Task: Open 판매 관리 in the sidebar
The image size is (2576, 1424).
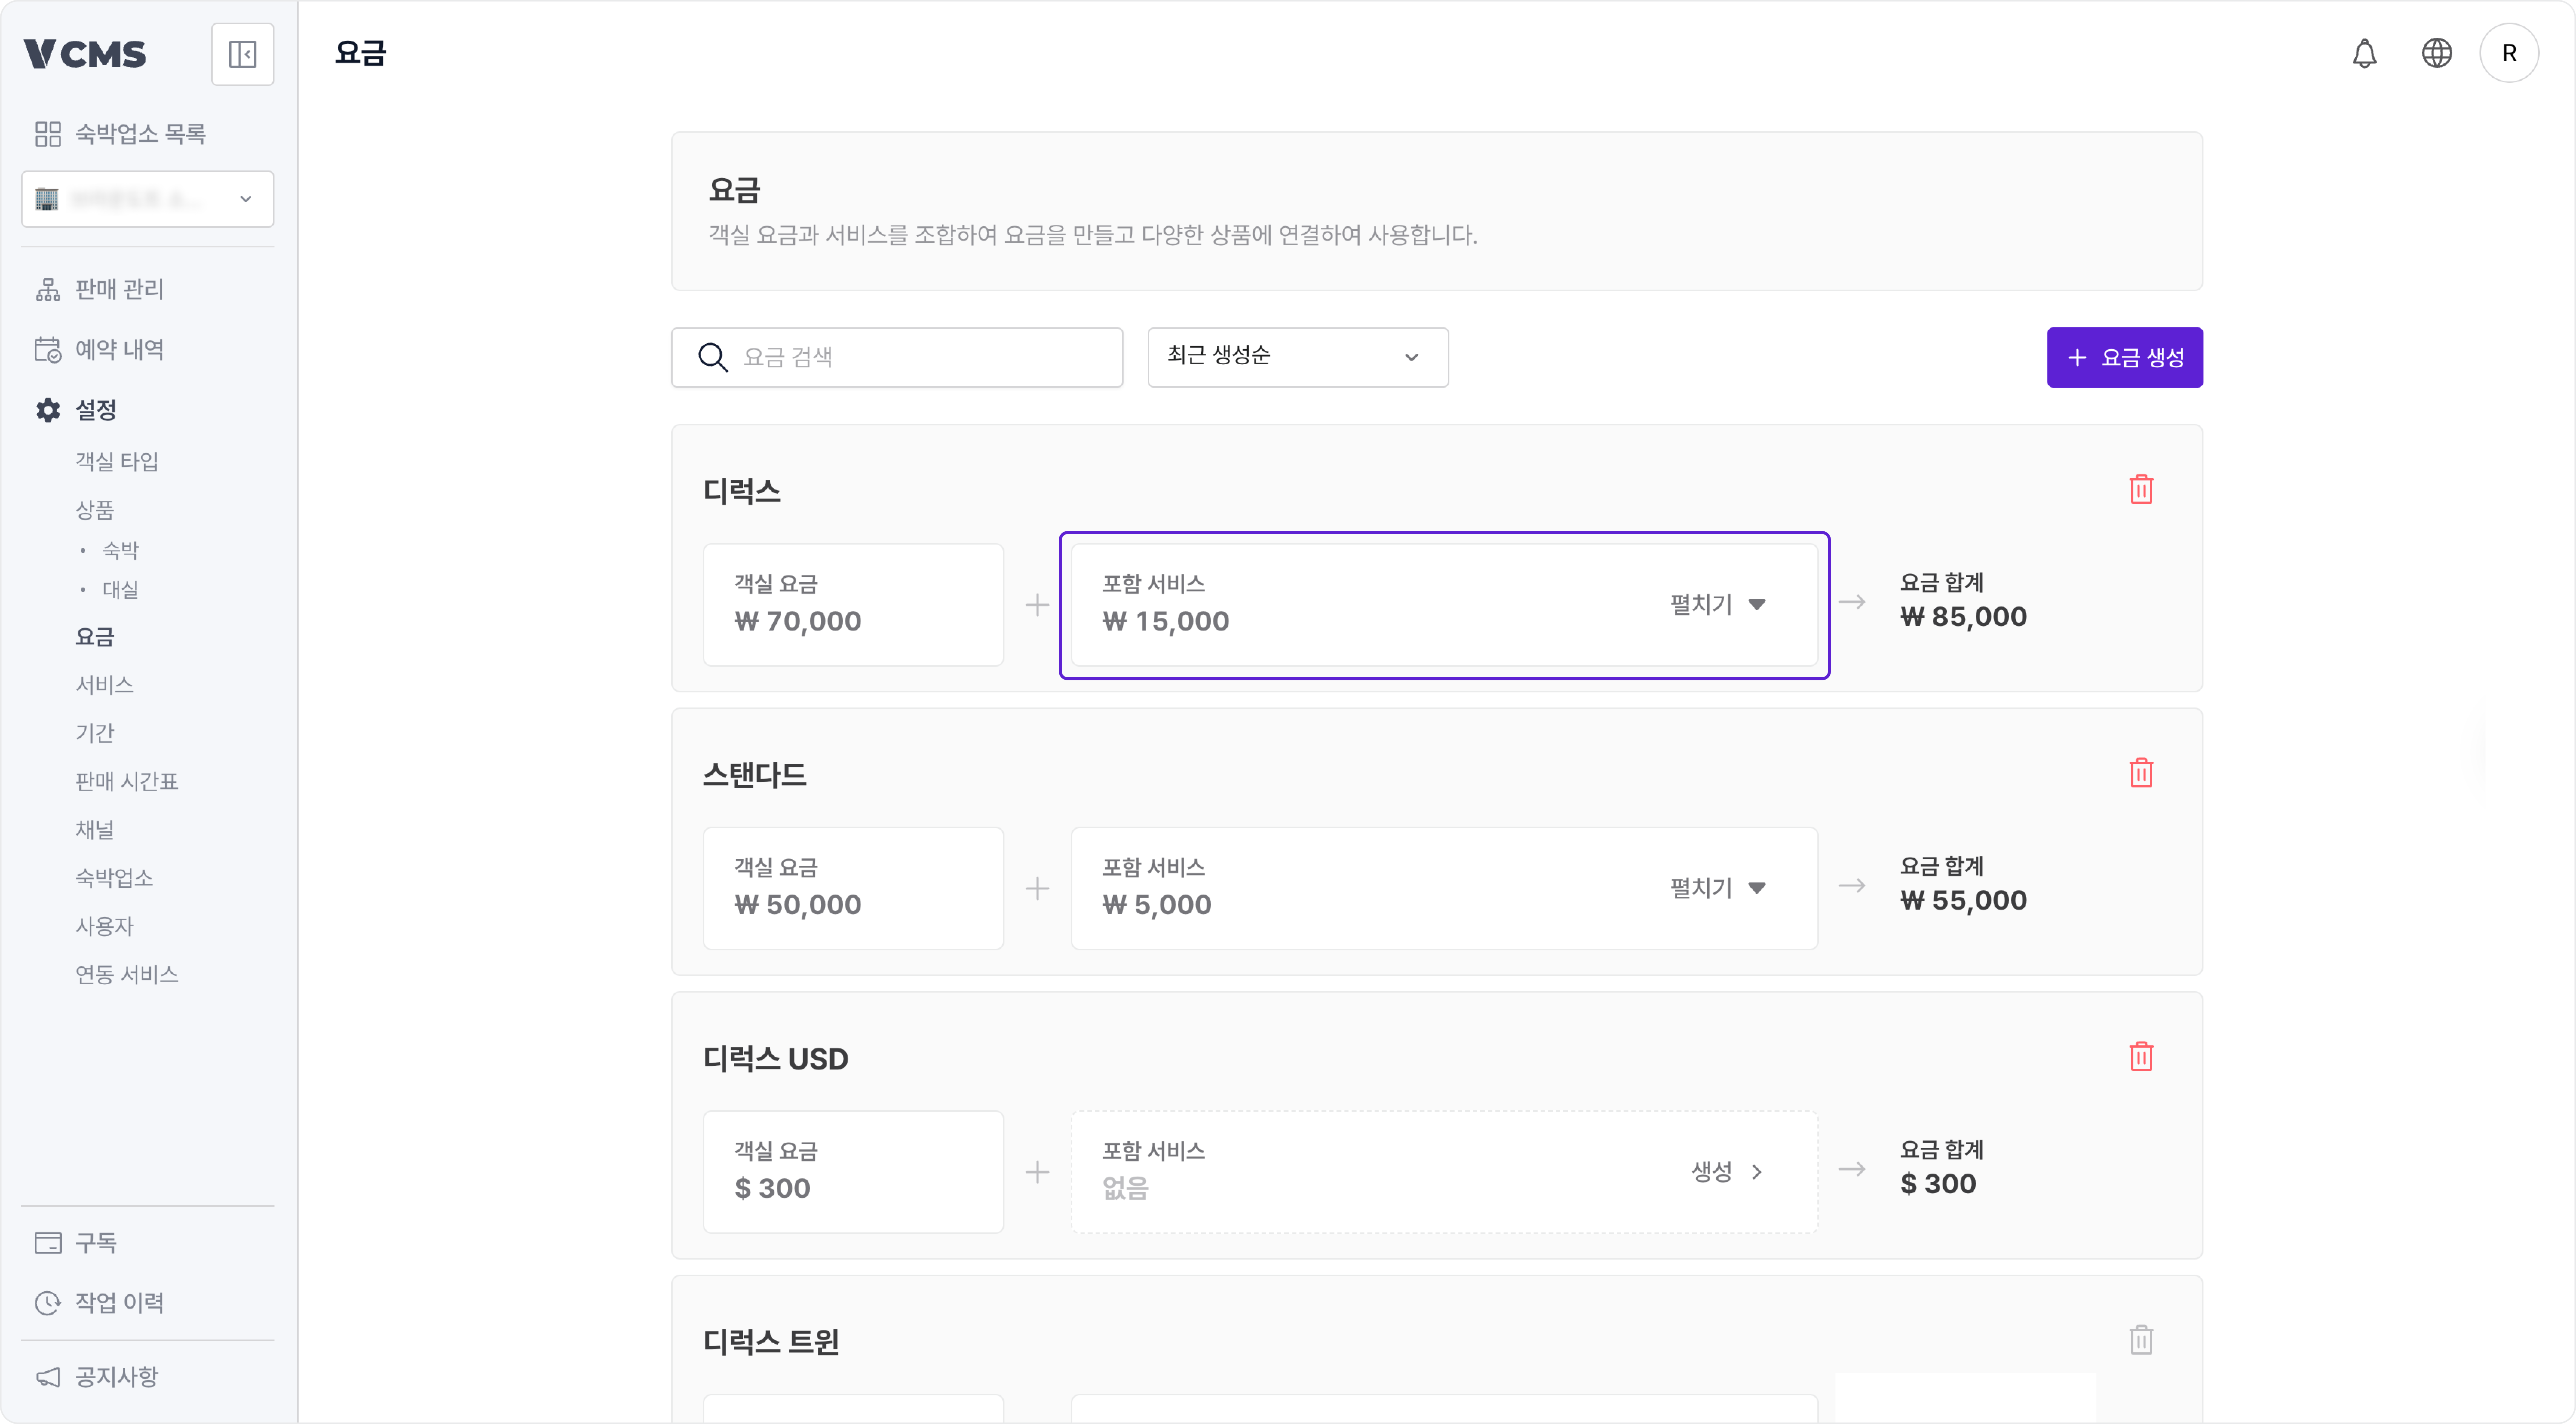Action: [119, 289]
